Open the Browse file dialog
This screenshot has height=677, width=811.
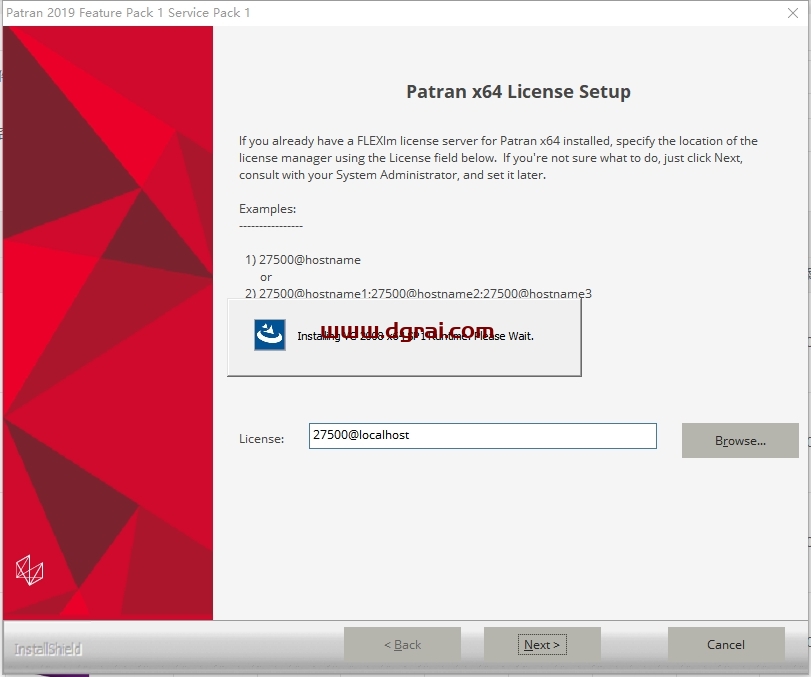[x=740, y=441]
